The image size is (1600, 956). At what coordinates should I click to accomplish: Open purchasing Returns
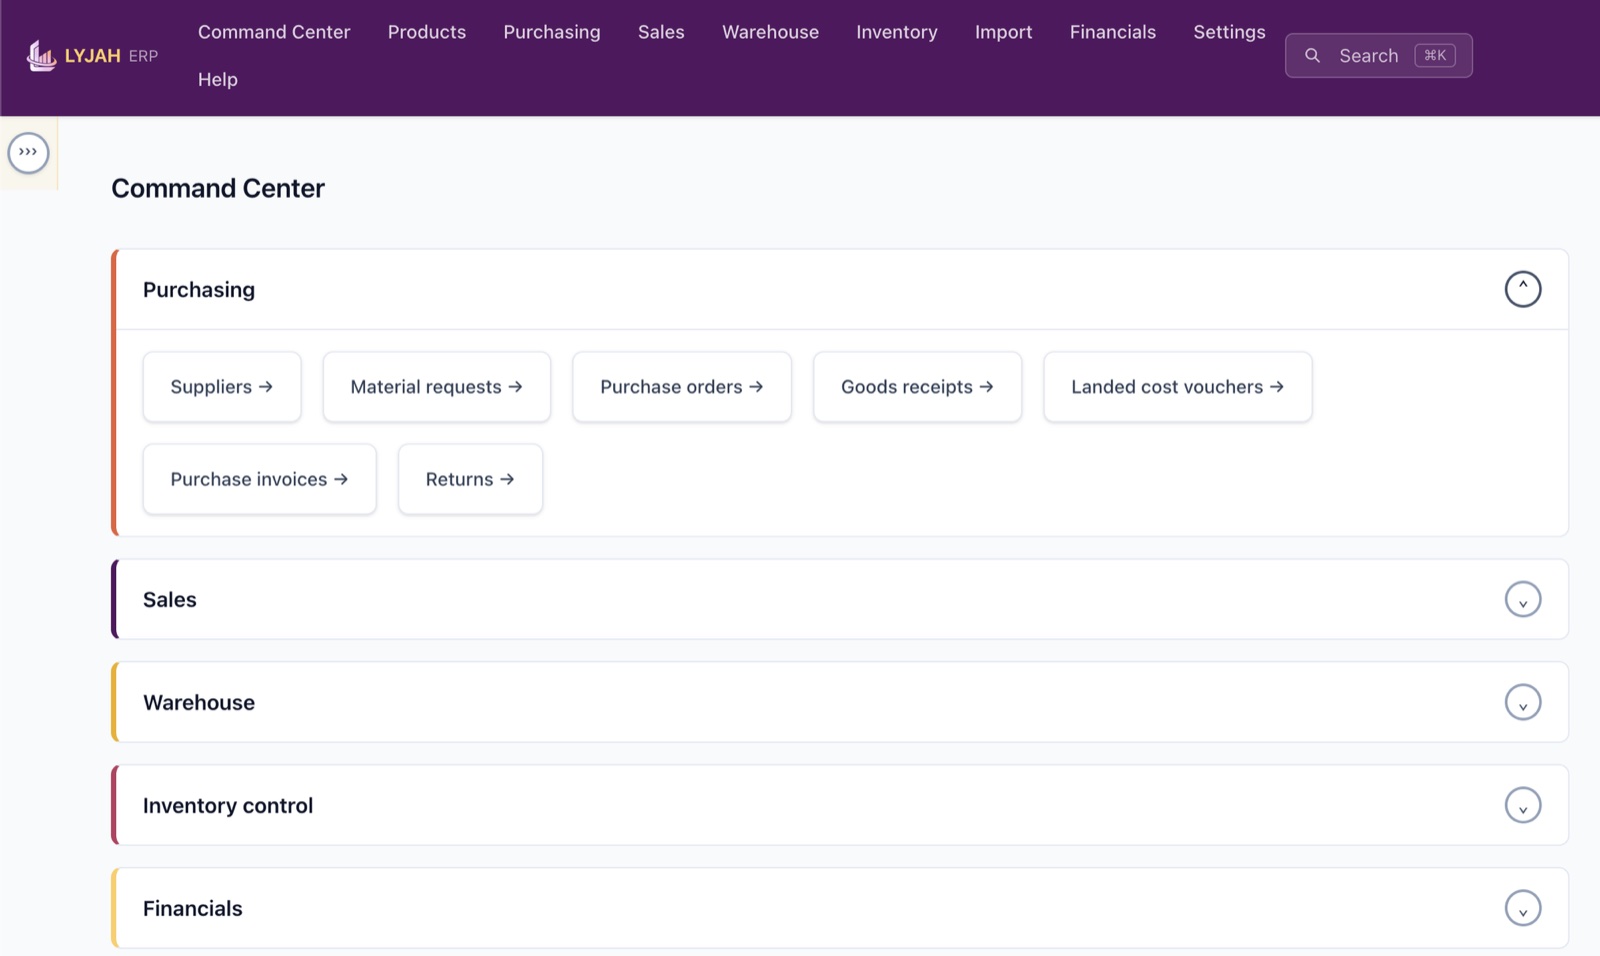pyautogui.click(x=471, y=479)
